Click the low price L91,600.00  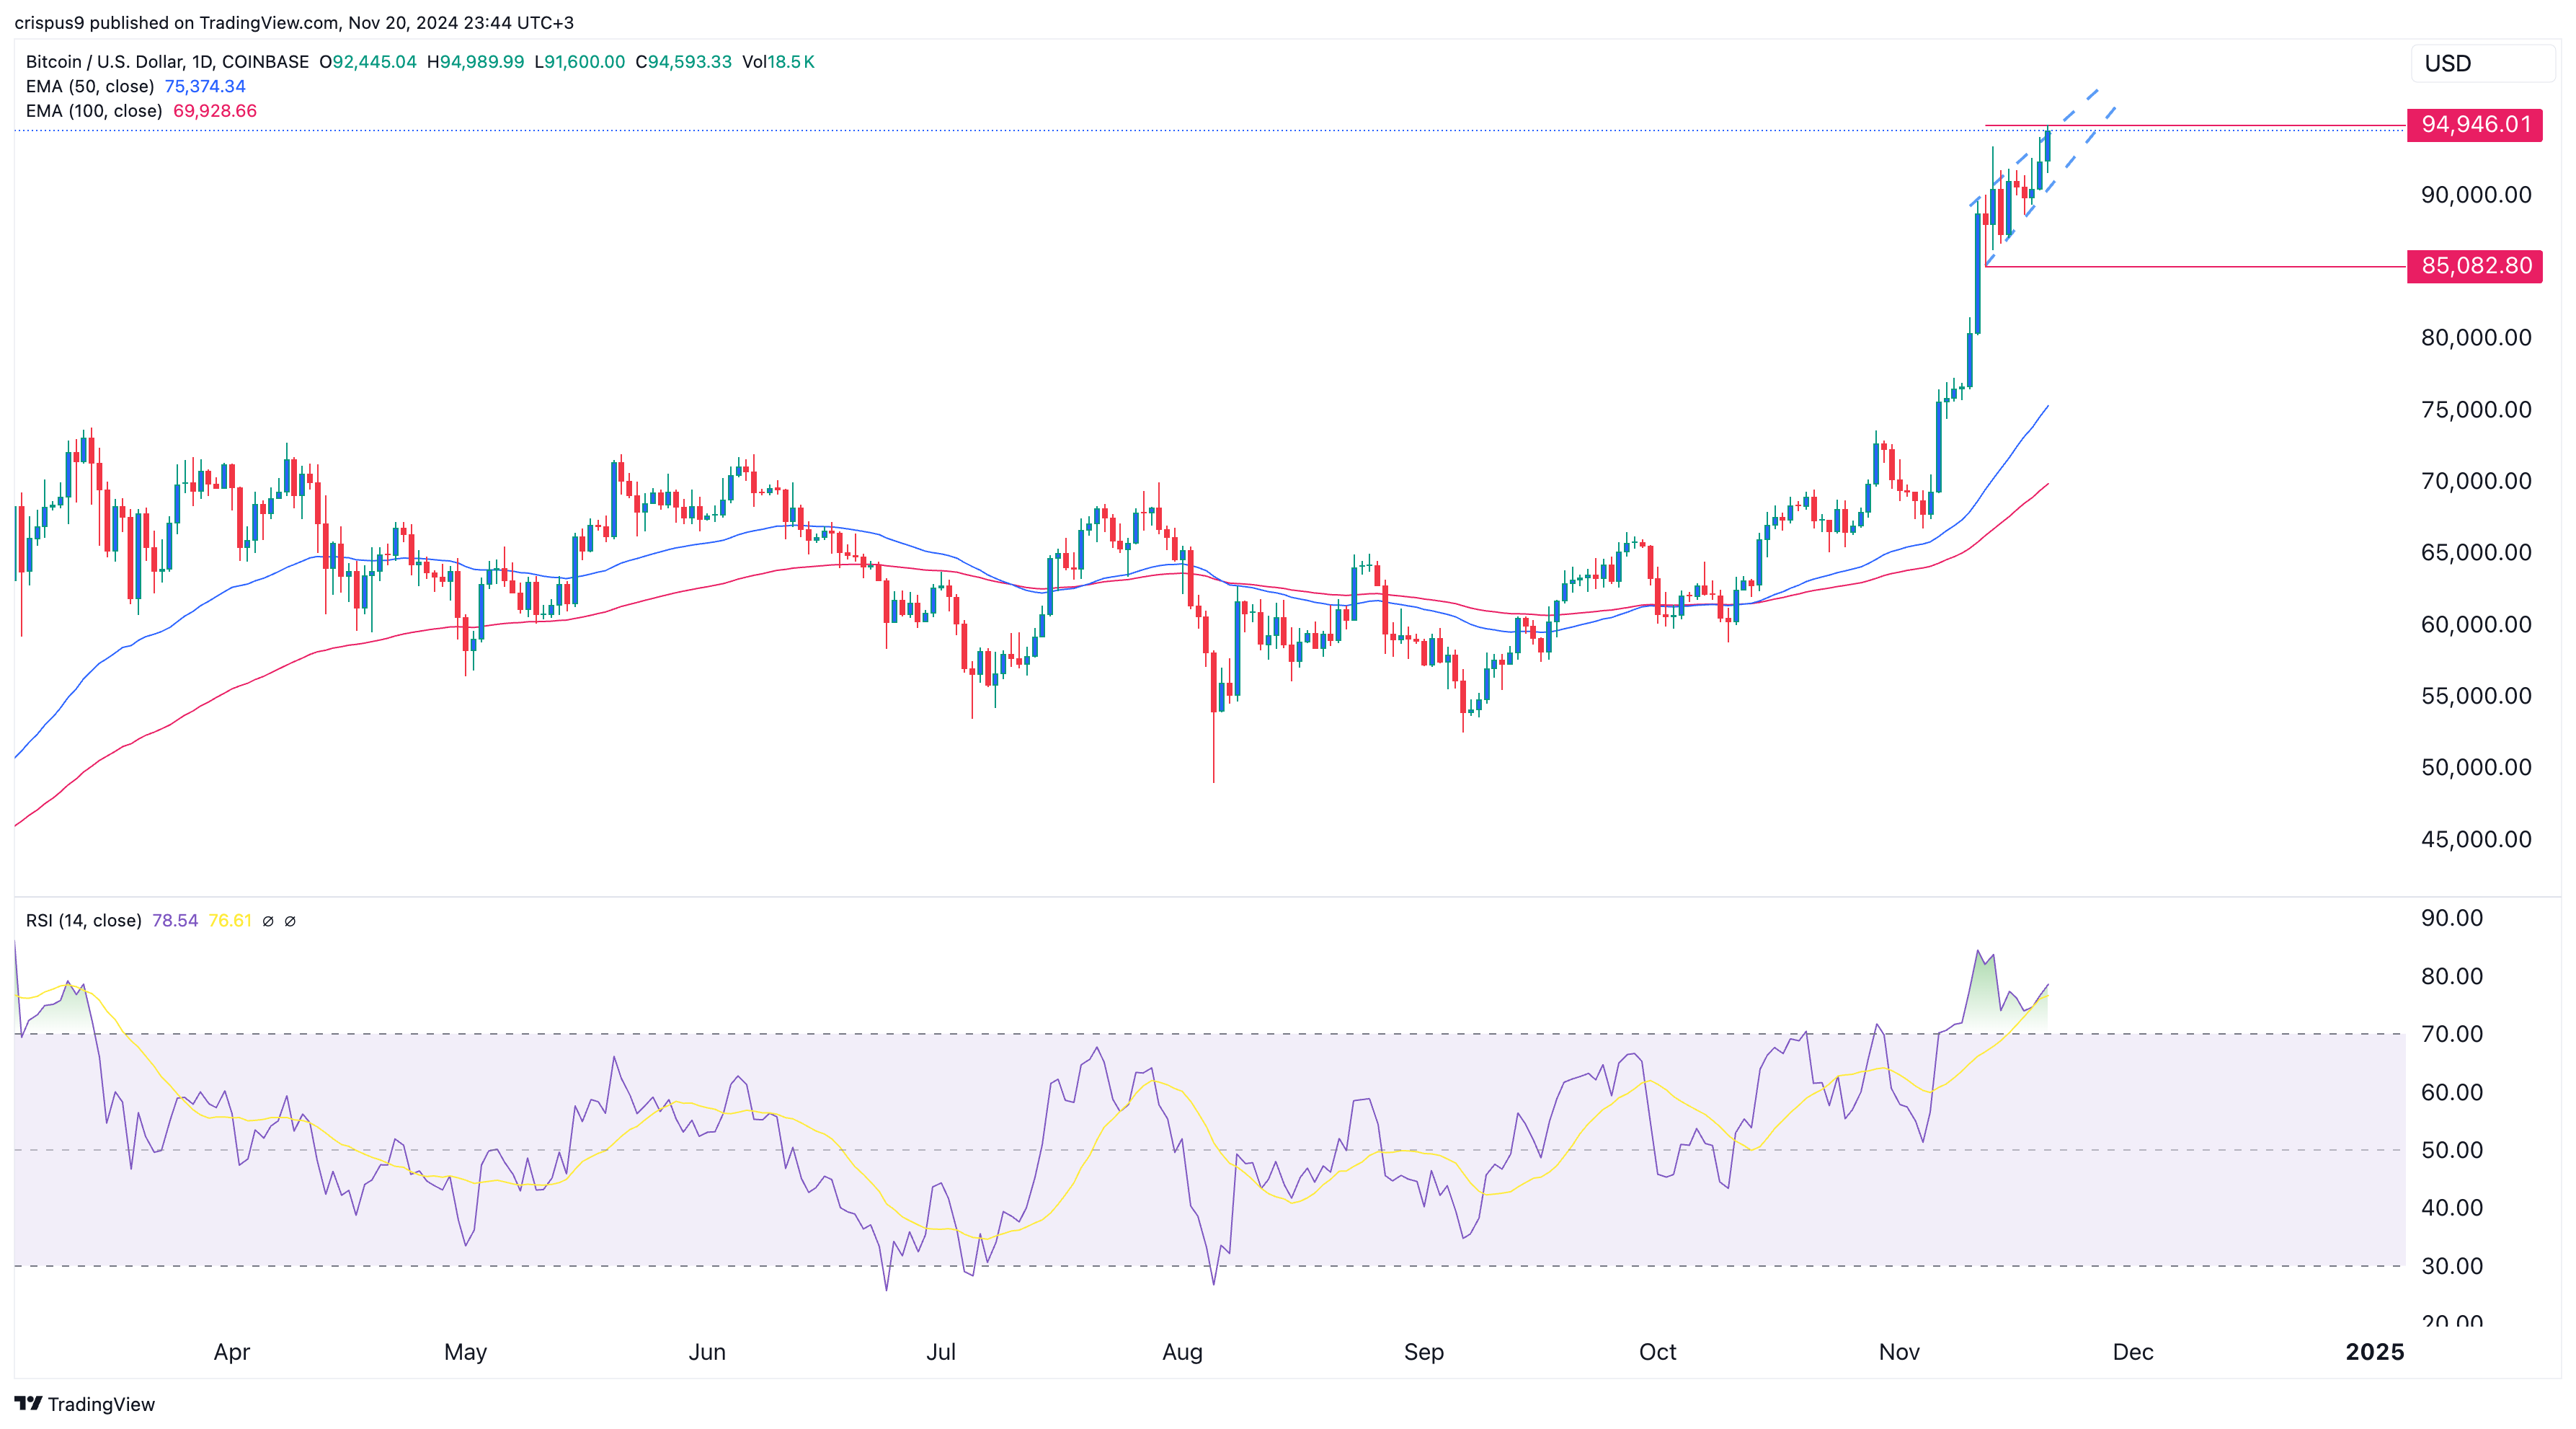(x=580, y=62)
